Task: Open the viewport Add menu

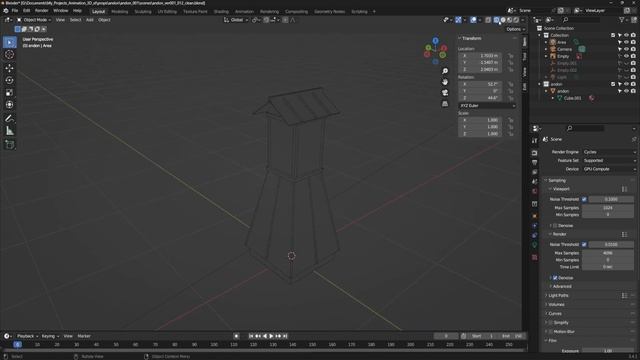Action: (x=89, y=20)
